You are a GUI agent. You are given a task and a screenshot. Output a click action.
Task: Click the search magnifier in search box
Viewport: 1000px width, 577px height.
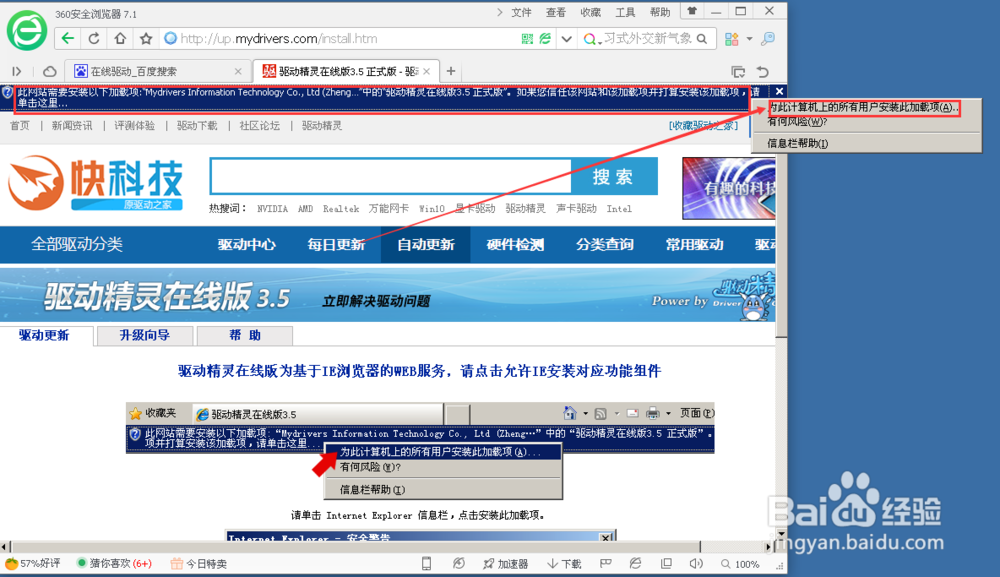pyautogui.click(x=702, y=39)
